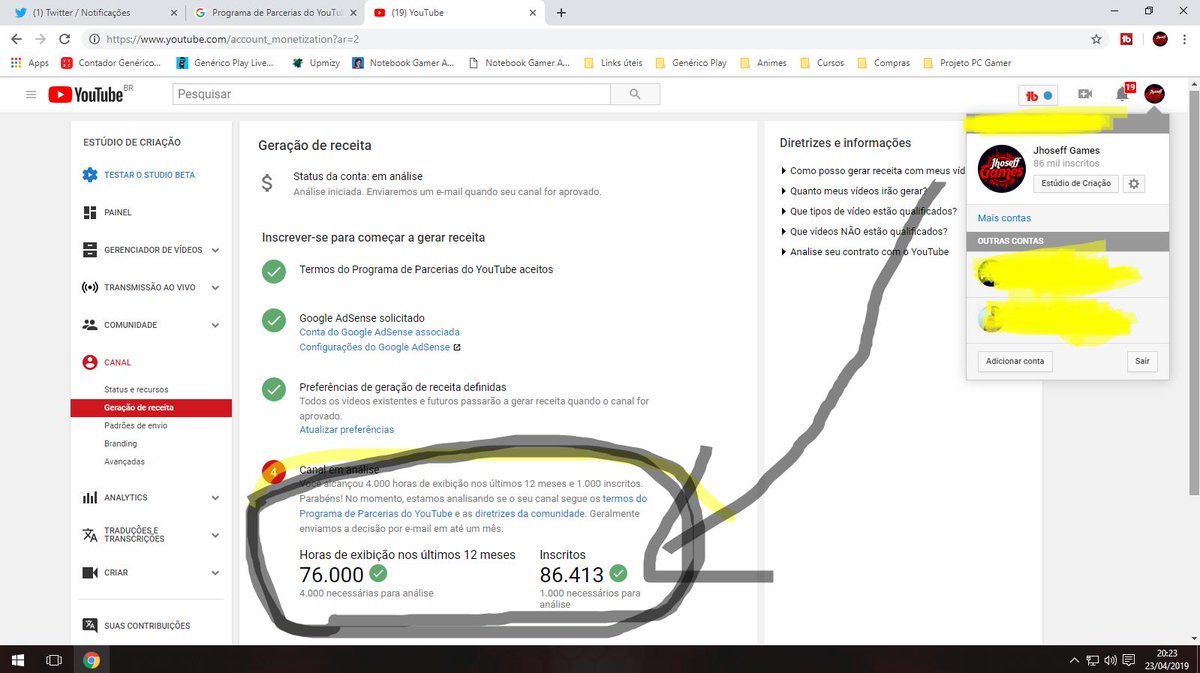Open the notifications bell
This screenshot has width=1200, height=673.
(1122, 94)
